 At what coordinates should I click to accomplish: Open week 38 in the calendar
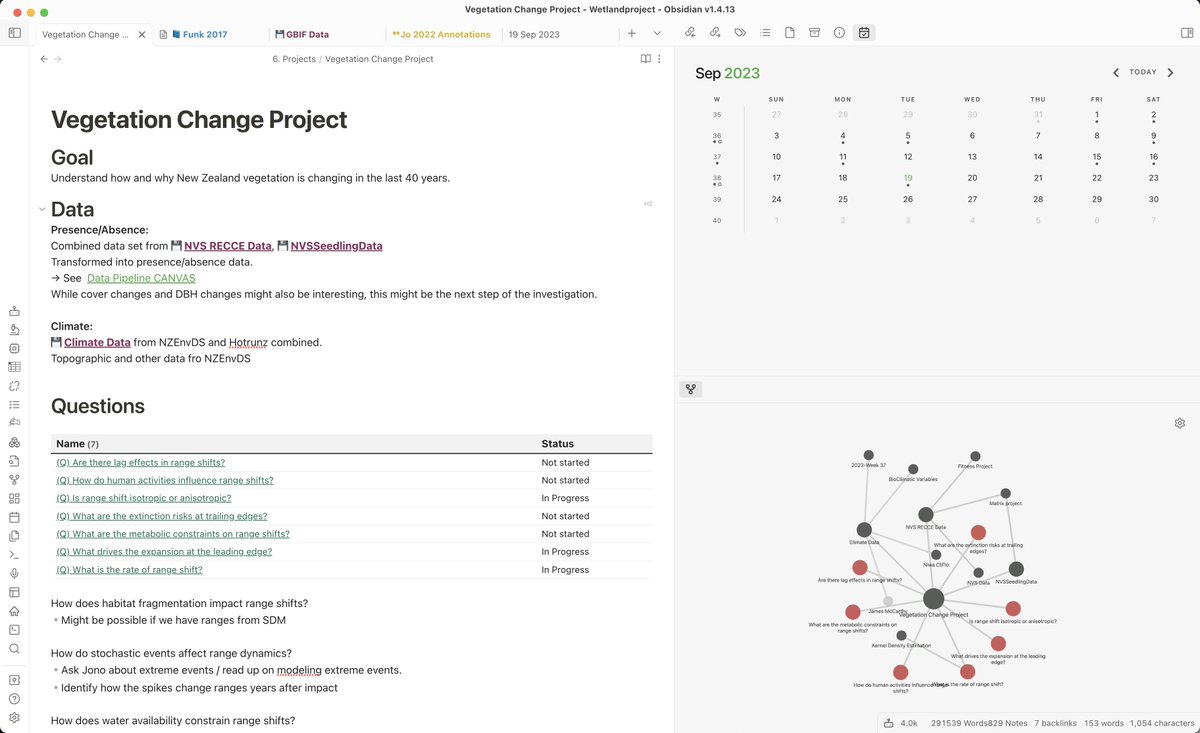tap(716, 178)
